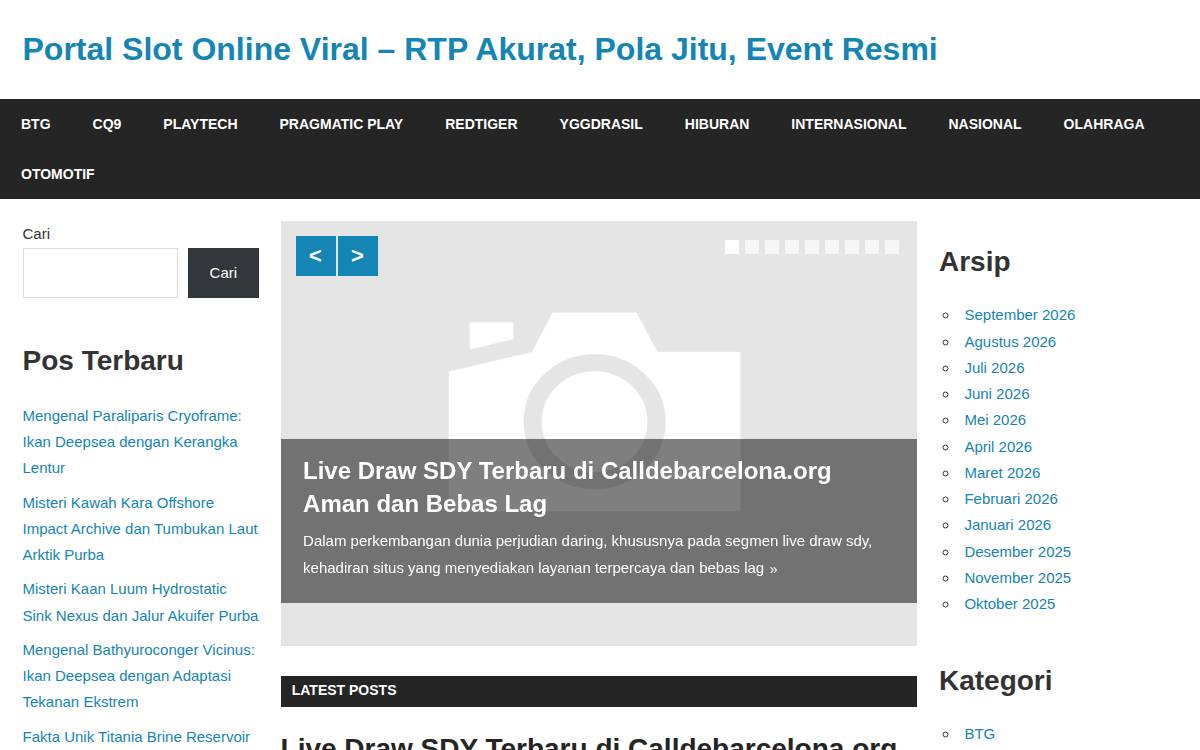Click the » read more link in slide
The width and height of the screenshot is (1200, 750).
(x=773, y=569)
